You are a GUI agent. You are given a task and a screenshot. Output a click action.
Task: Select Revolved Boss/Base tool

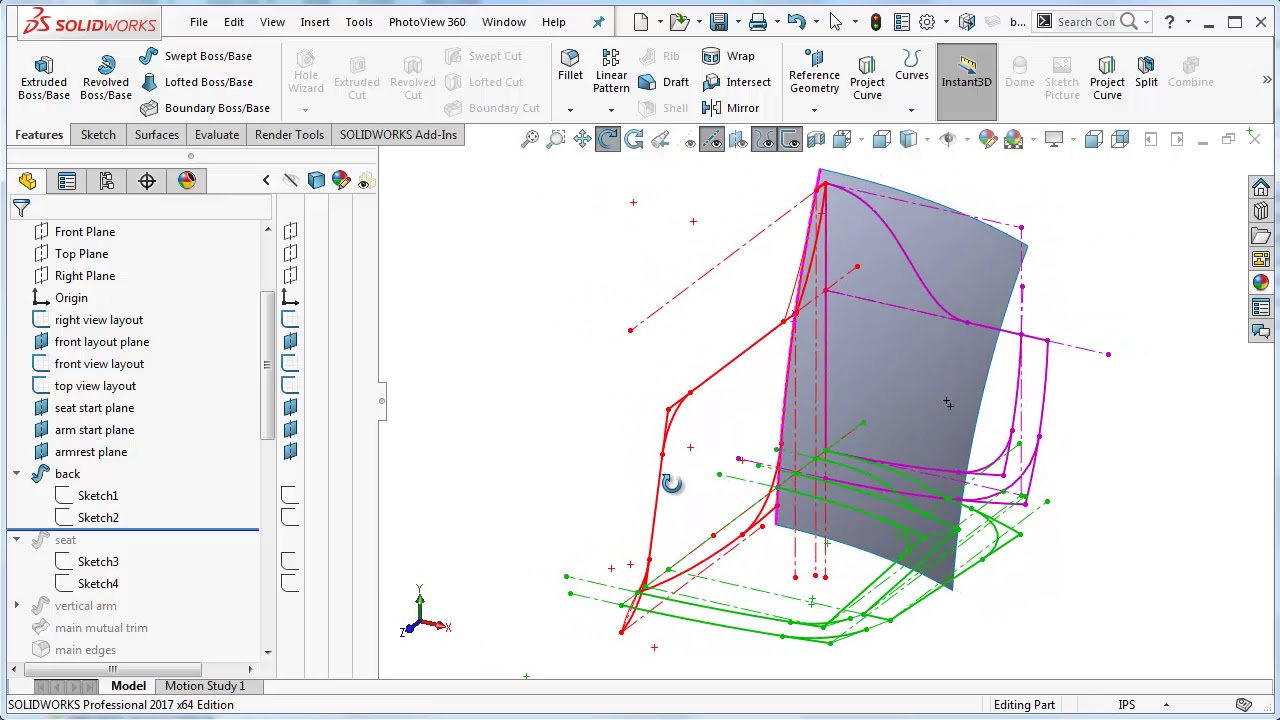[x=106, y=78]
